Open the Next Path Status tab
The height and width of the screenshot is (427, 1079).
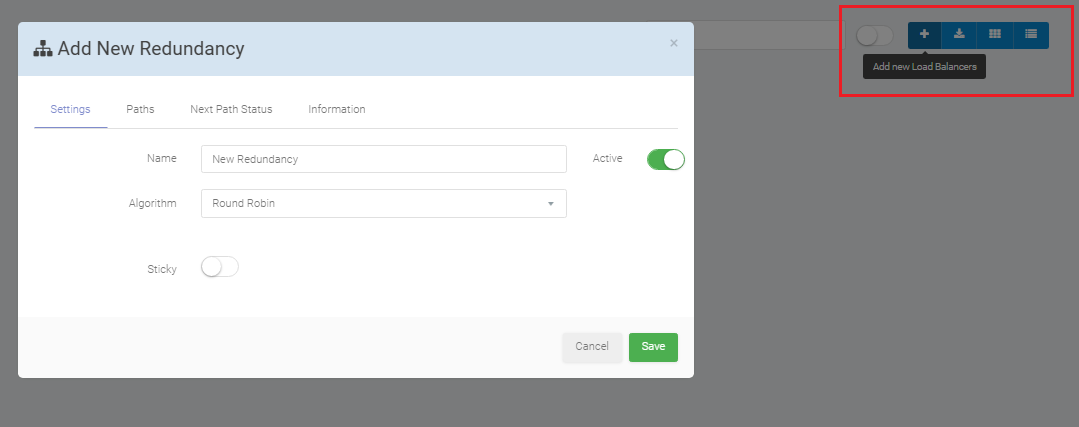[231, 109]
